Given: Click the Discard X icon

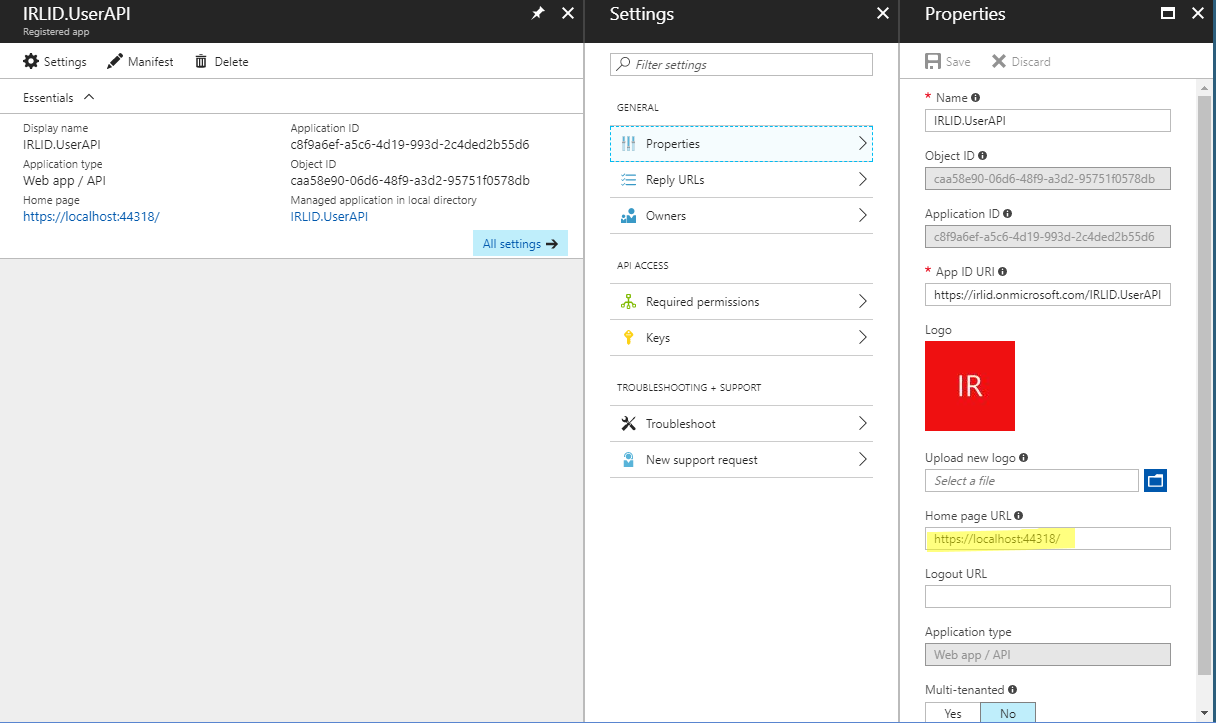Looking at the screenshot, I should tap(999, 62).
